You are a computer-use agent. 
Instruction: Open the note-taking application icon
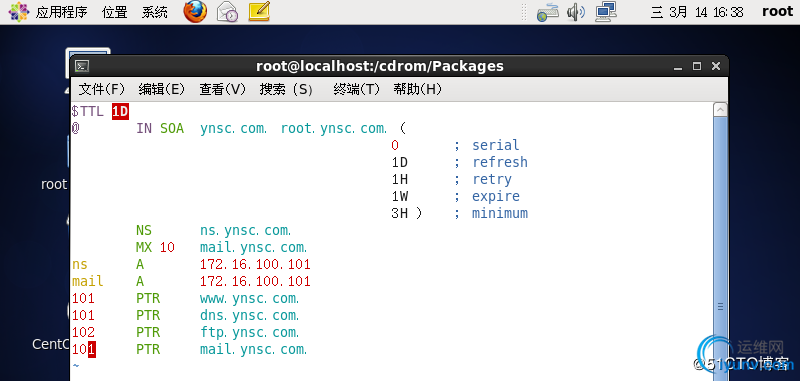(259, 12)
